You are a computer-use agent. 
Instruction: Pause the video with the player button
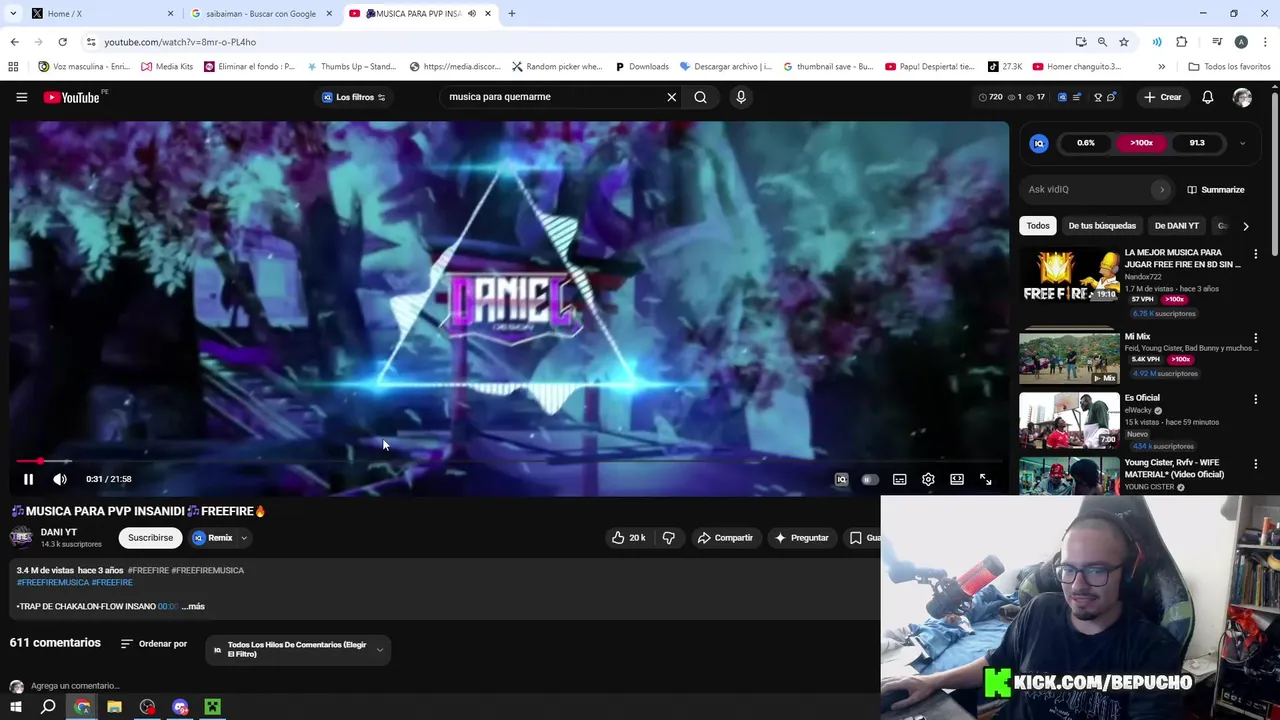pyautogui.click(x=28, y=479)
